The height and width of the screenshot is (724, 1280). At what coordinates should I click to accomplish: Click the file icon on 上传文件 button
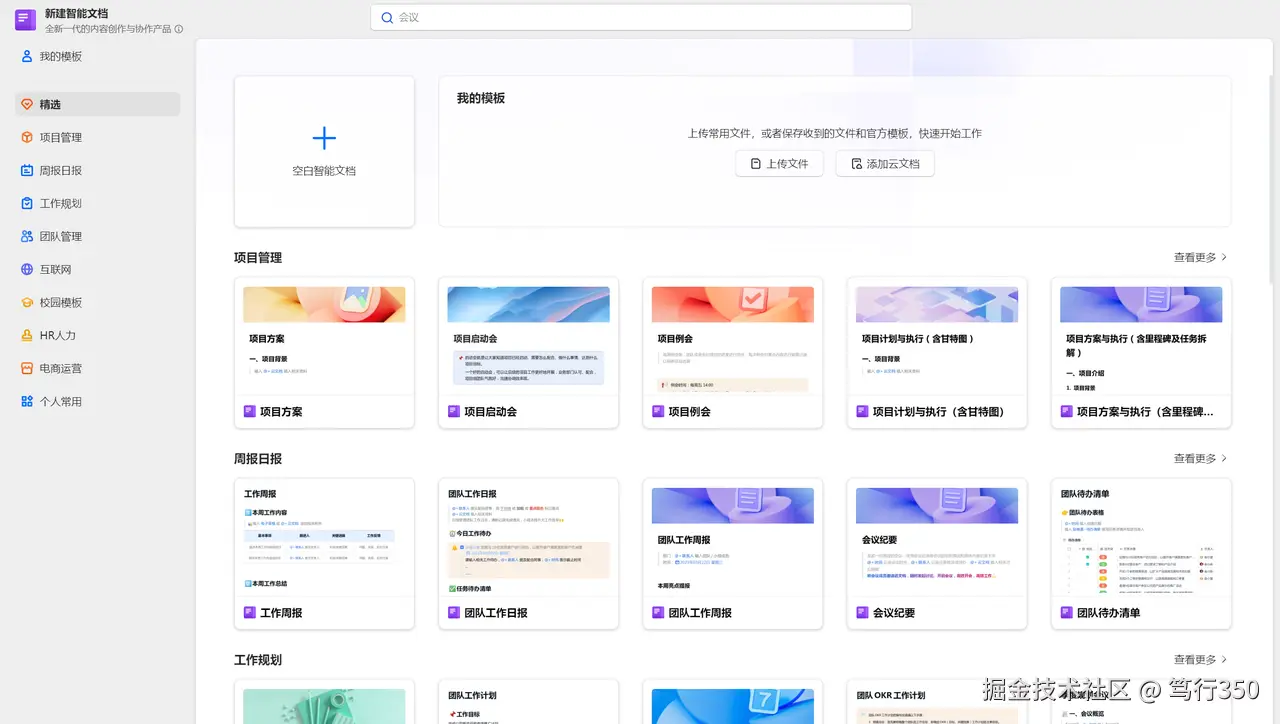click(756, 163)
